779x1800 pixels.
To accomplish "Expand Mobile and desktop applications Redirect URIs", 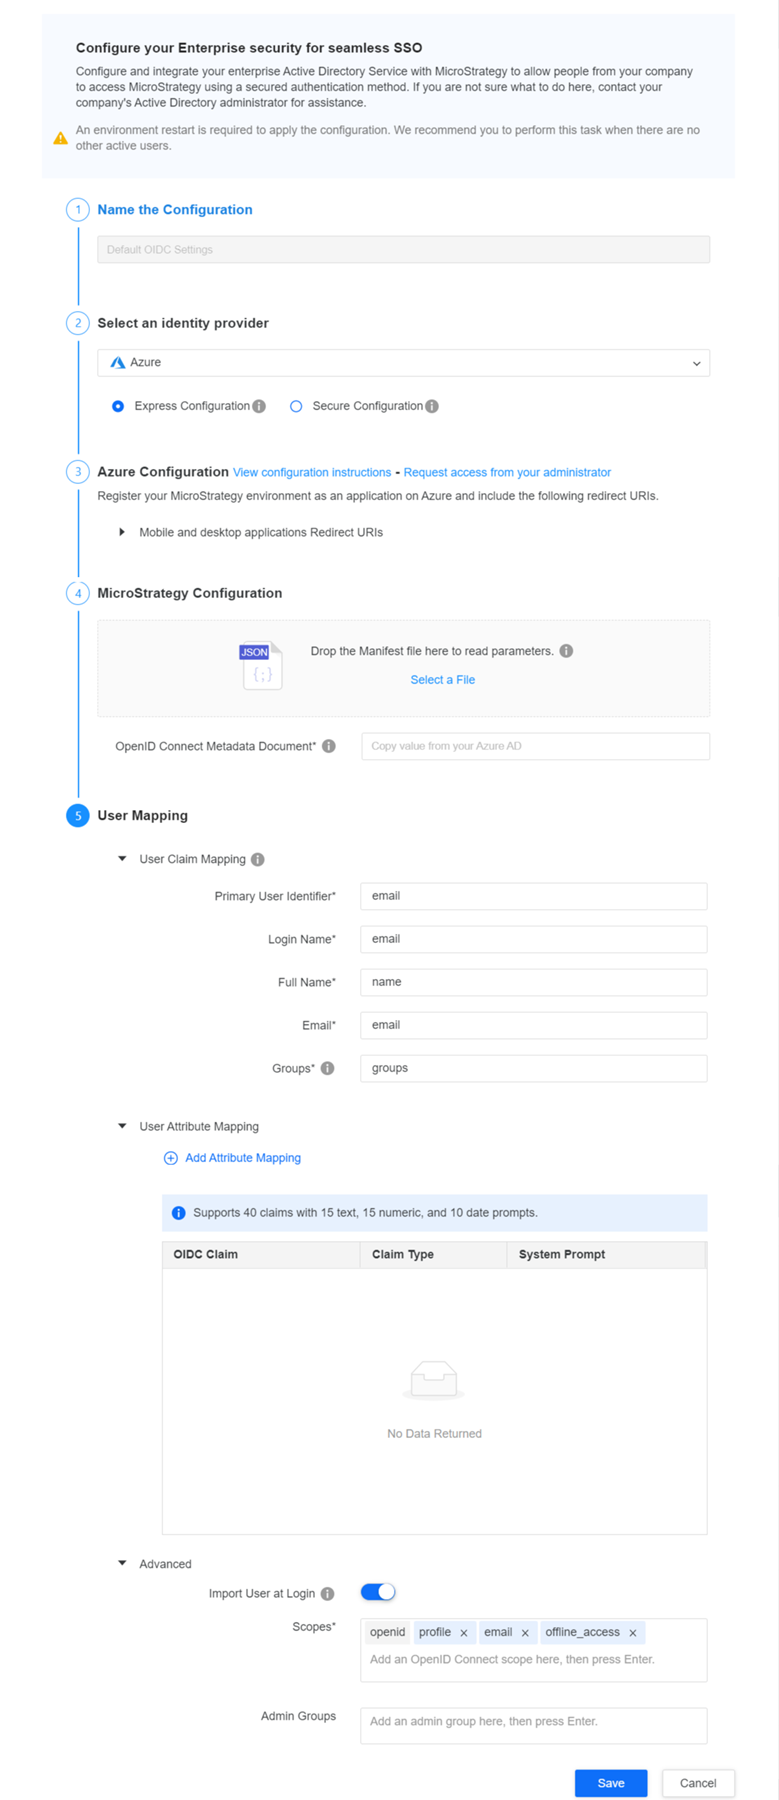I will (x=122, y=532).
